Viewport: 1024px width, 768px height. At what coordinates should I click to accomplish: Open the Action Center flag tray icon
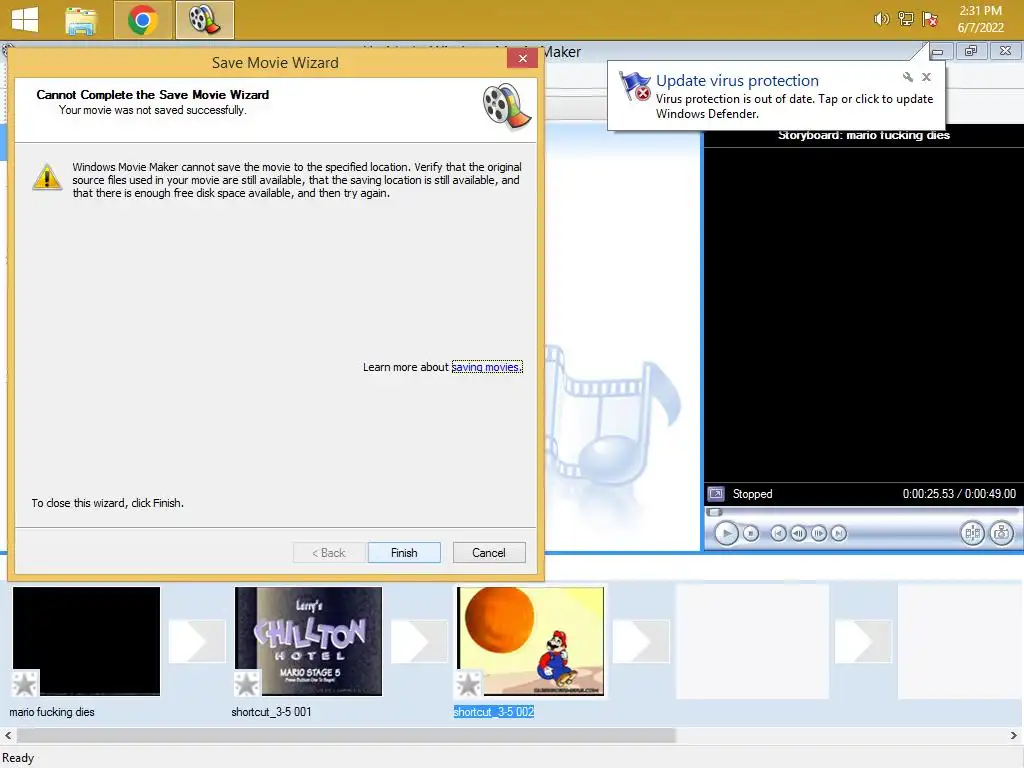click(929, 19)
